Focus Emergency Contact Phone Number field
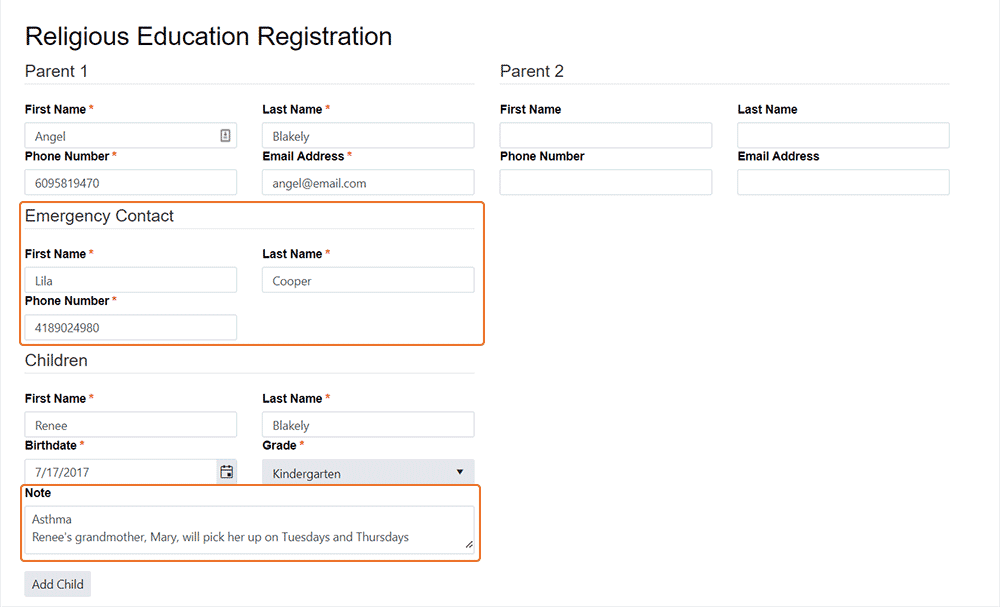The image size is (1000, 607). [131, 328]
